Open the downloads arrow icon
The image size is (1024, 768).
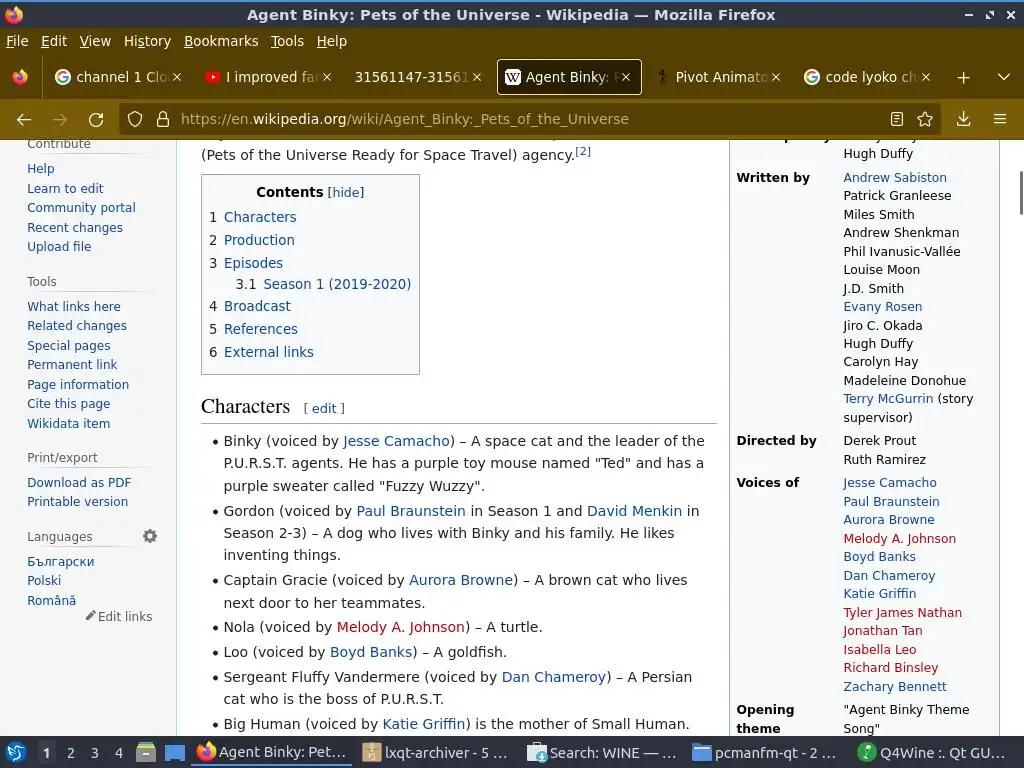963,119
